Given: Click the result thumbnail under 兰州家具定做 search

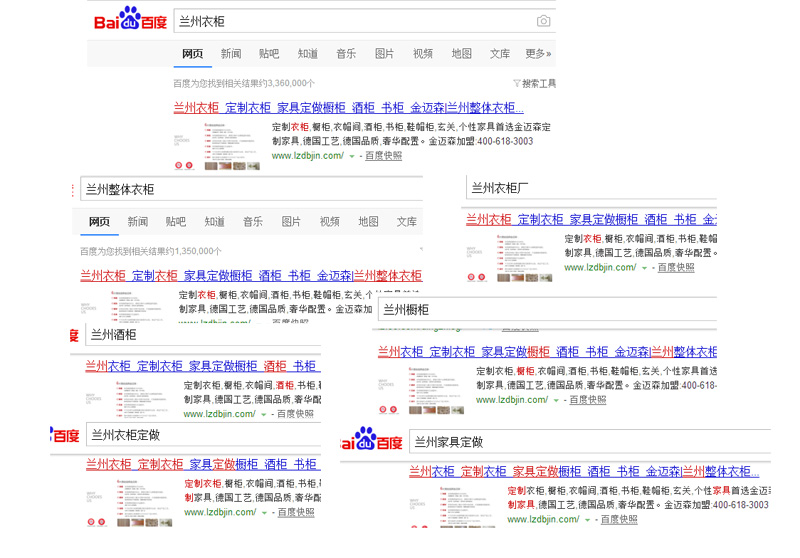Looking at the screenshot, I should 453,506.
